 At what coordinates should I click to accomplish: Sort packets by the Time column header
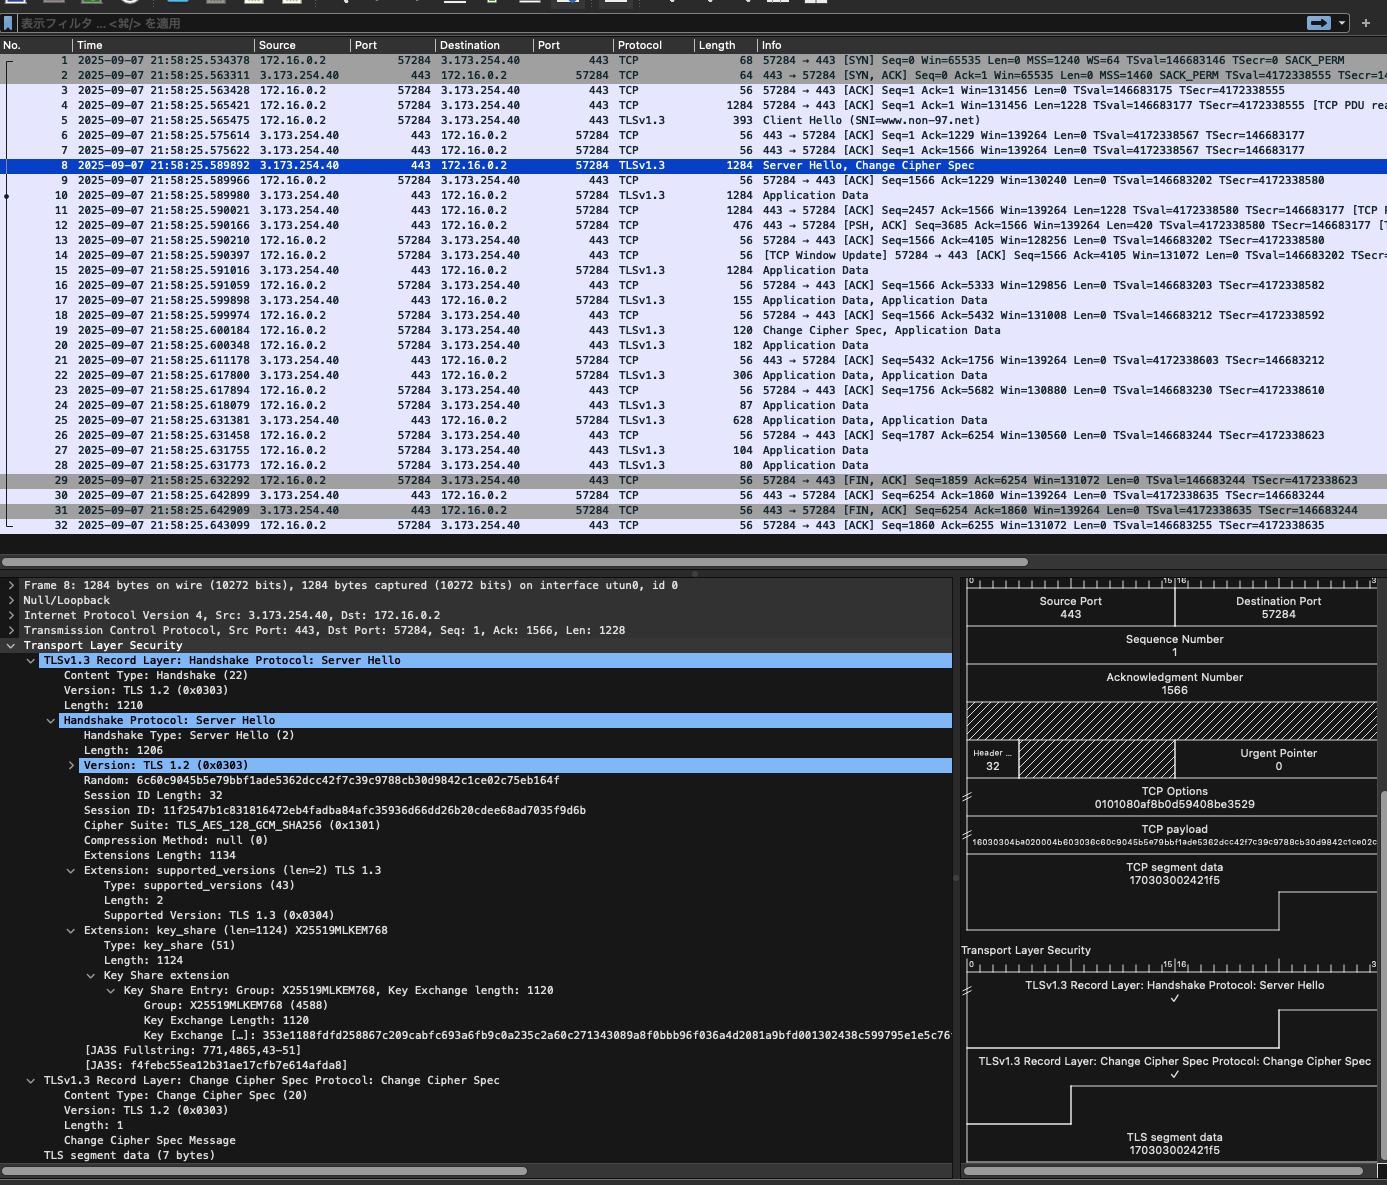(164, 45)
